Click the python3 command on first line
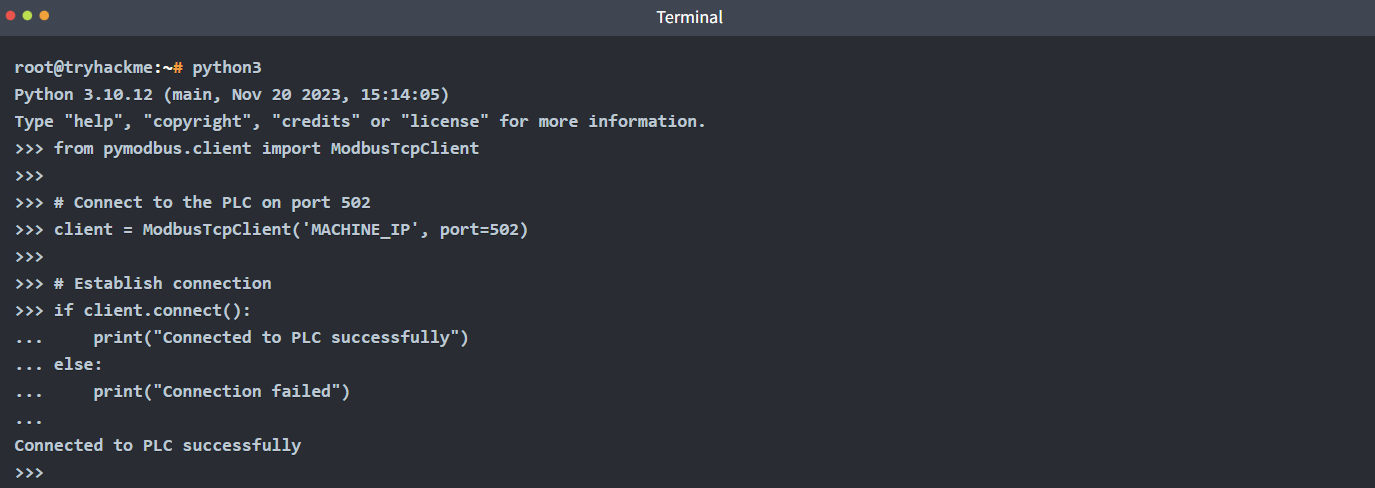Image resolution: width=1375 pixels, height=488 pixels. click(227, 67)
